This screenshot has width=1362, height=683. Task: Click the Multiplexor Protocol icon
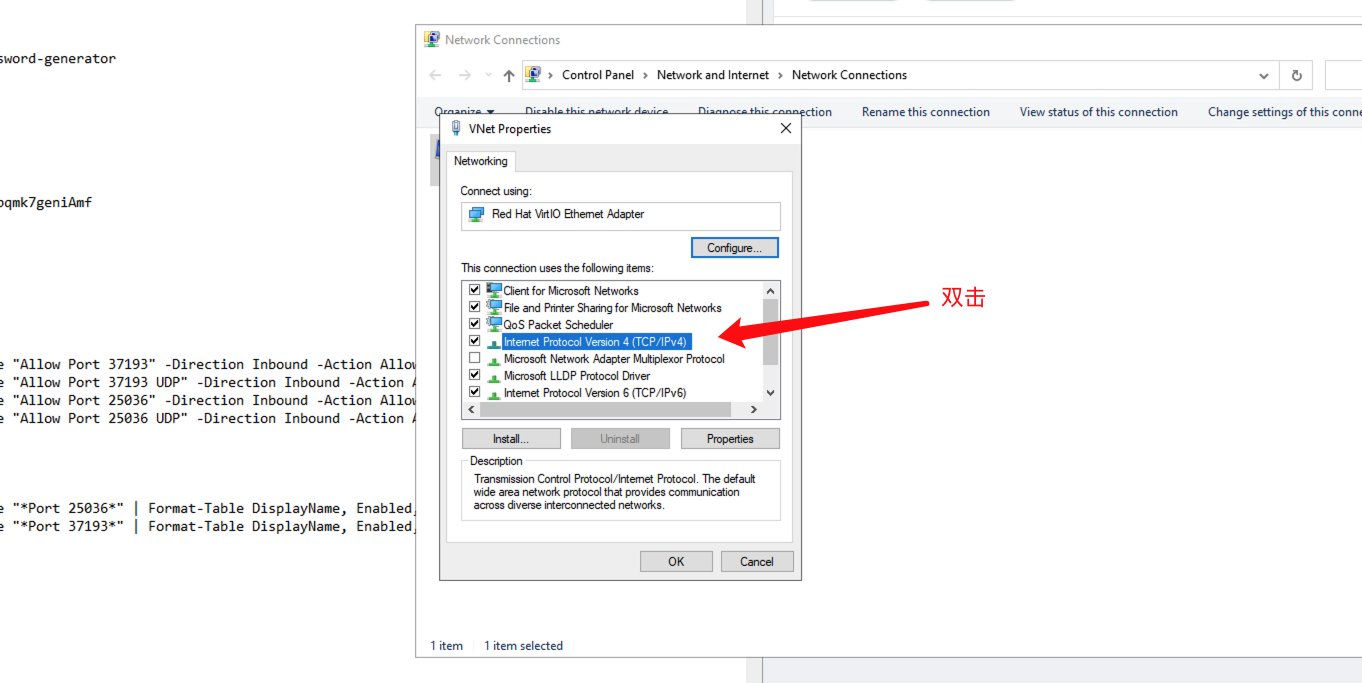coord(494,359)
